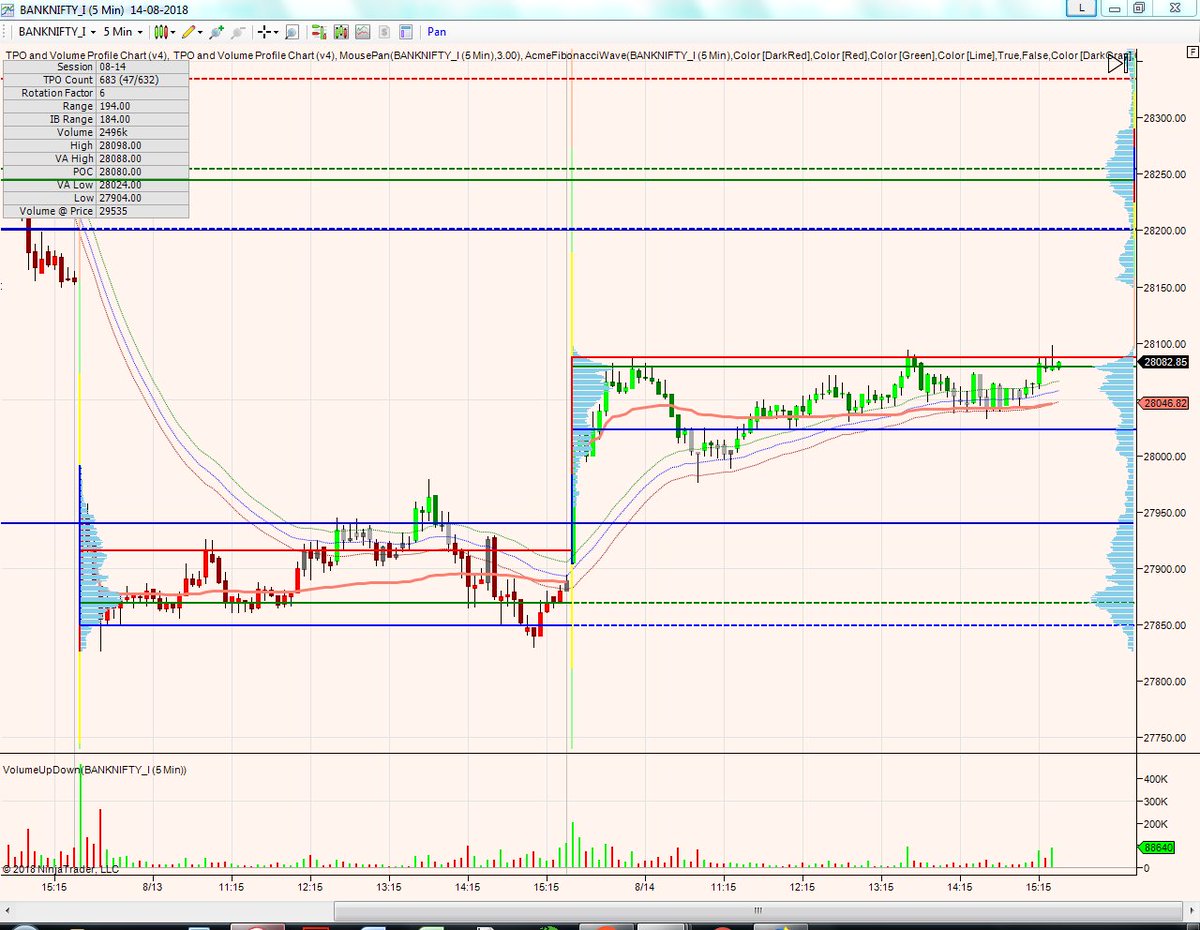Click the 400K volume axis label
The width and height of the screenshot is (1200, 930).
pyautogui.click(x=1158, y=779)
